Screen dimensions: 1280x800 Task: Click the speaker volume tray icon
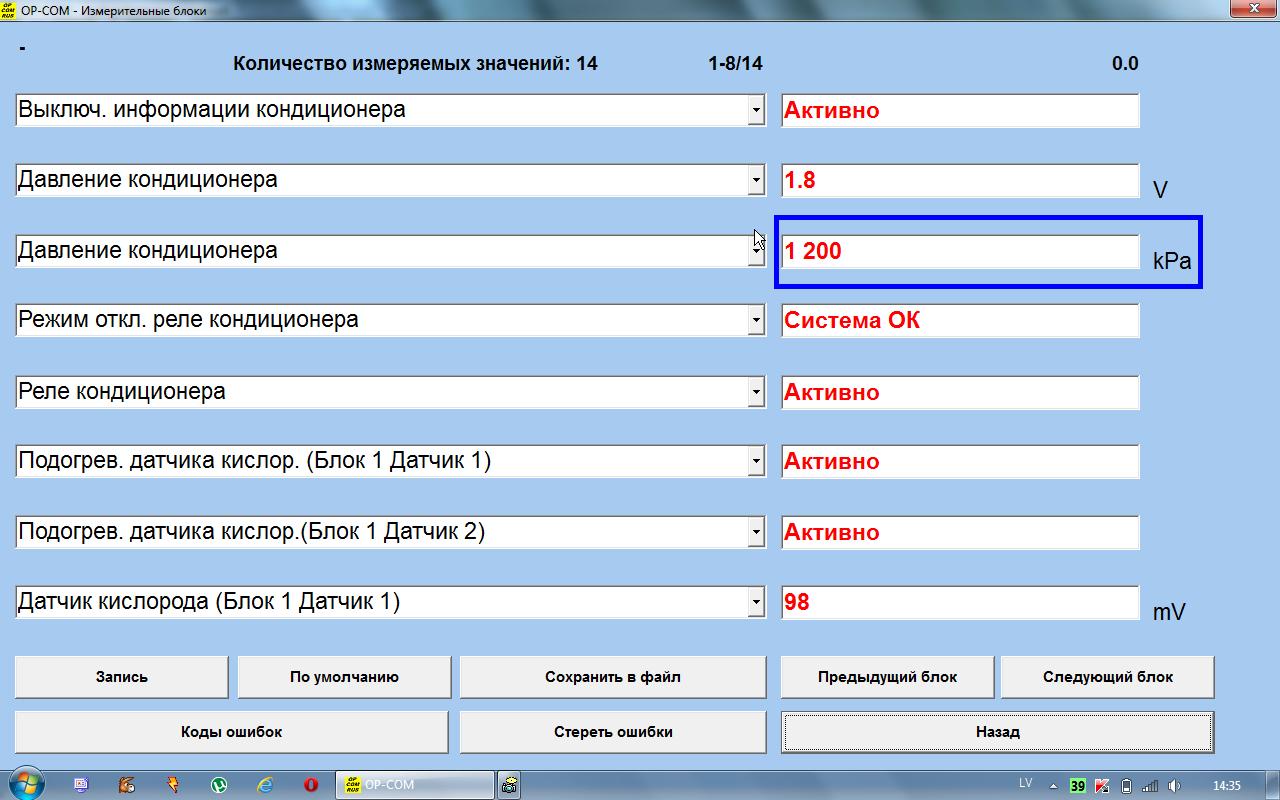pos(1174,786)
